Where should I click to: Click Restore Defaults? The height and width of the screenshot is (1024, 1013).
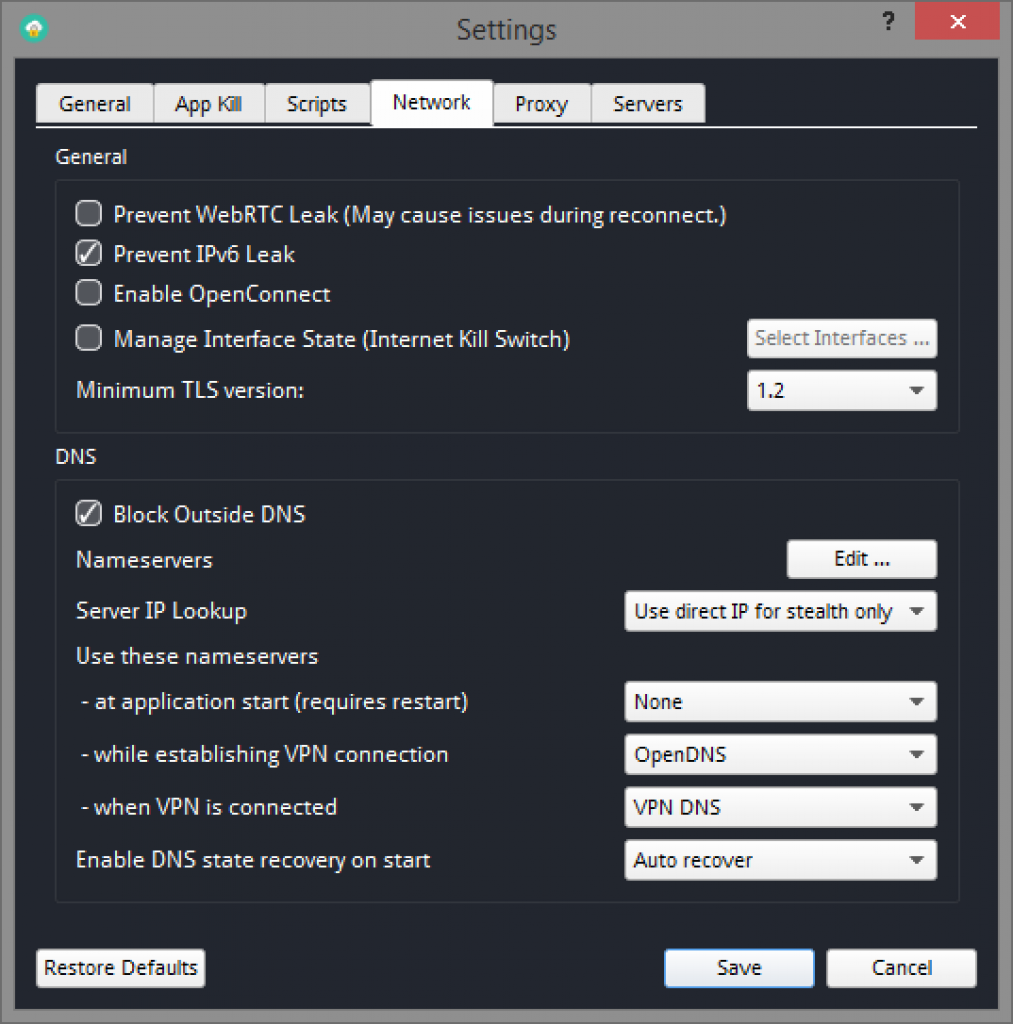121,968
